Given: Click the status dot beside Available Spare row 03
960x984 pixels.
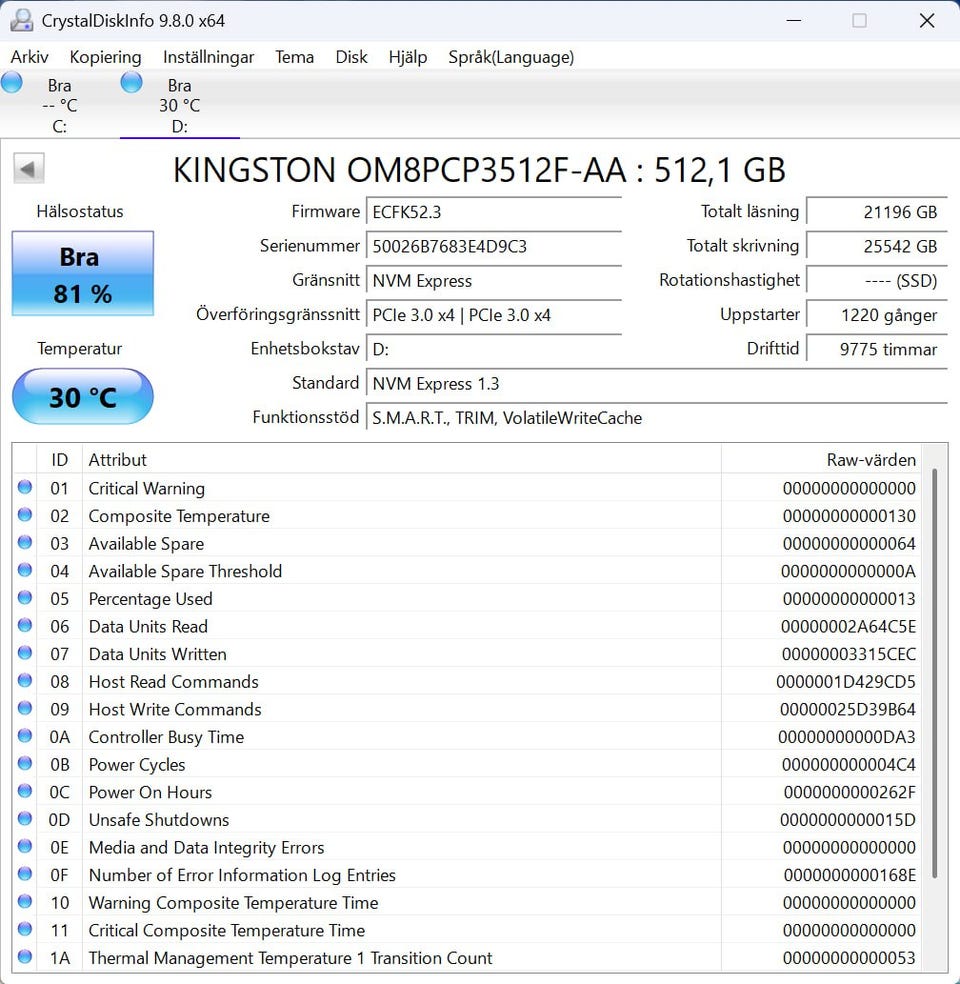Looking at the screenshot, I should click(x=25, y=542).
